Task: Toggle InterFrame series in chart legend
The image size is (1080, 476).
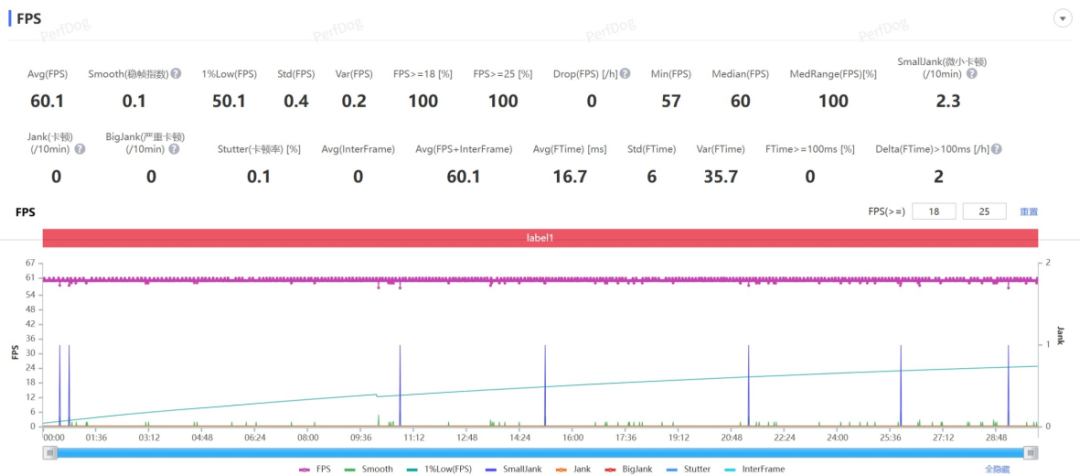Action: point(754,469)
